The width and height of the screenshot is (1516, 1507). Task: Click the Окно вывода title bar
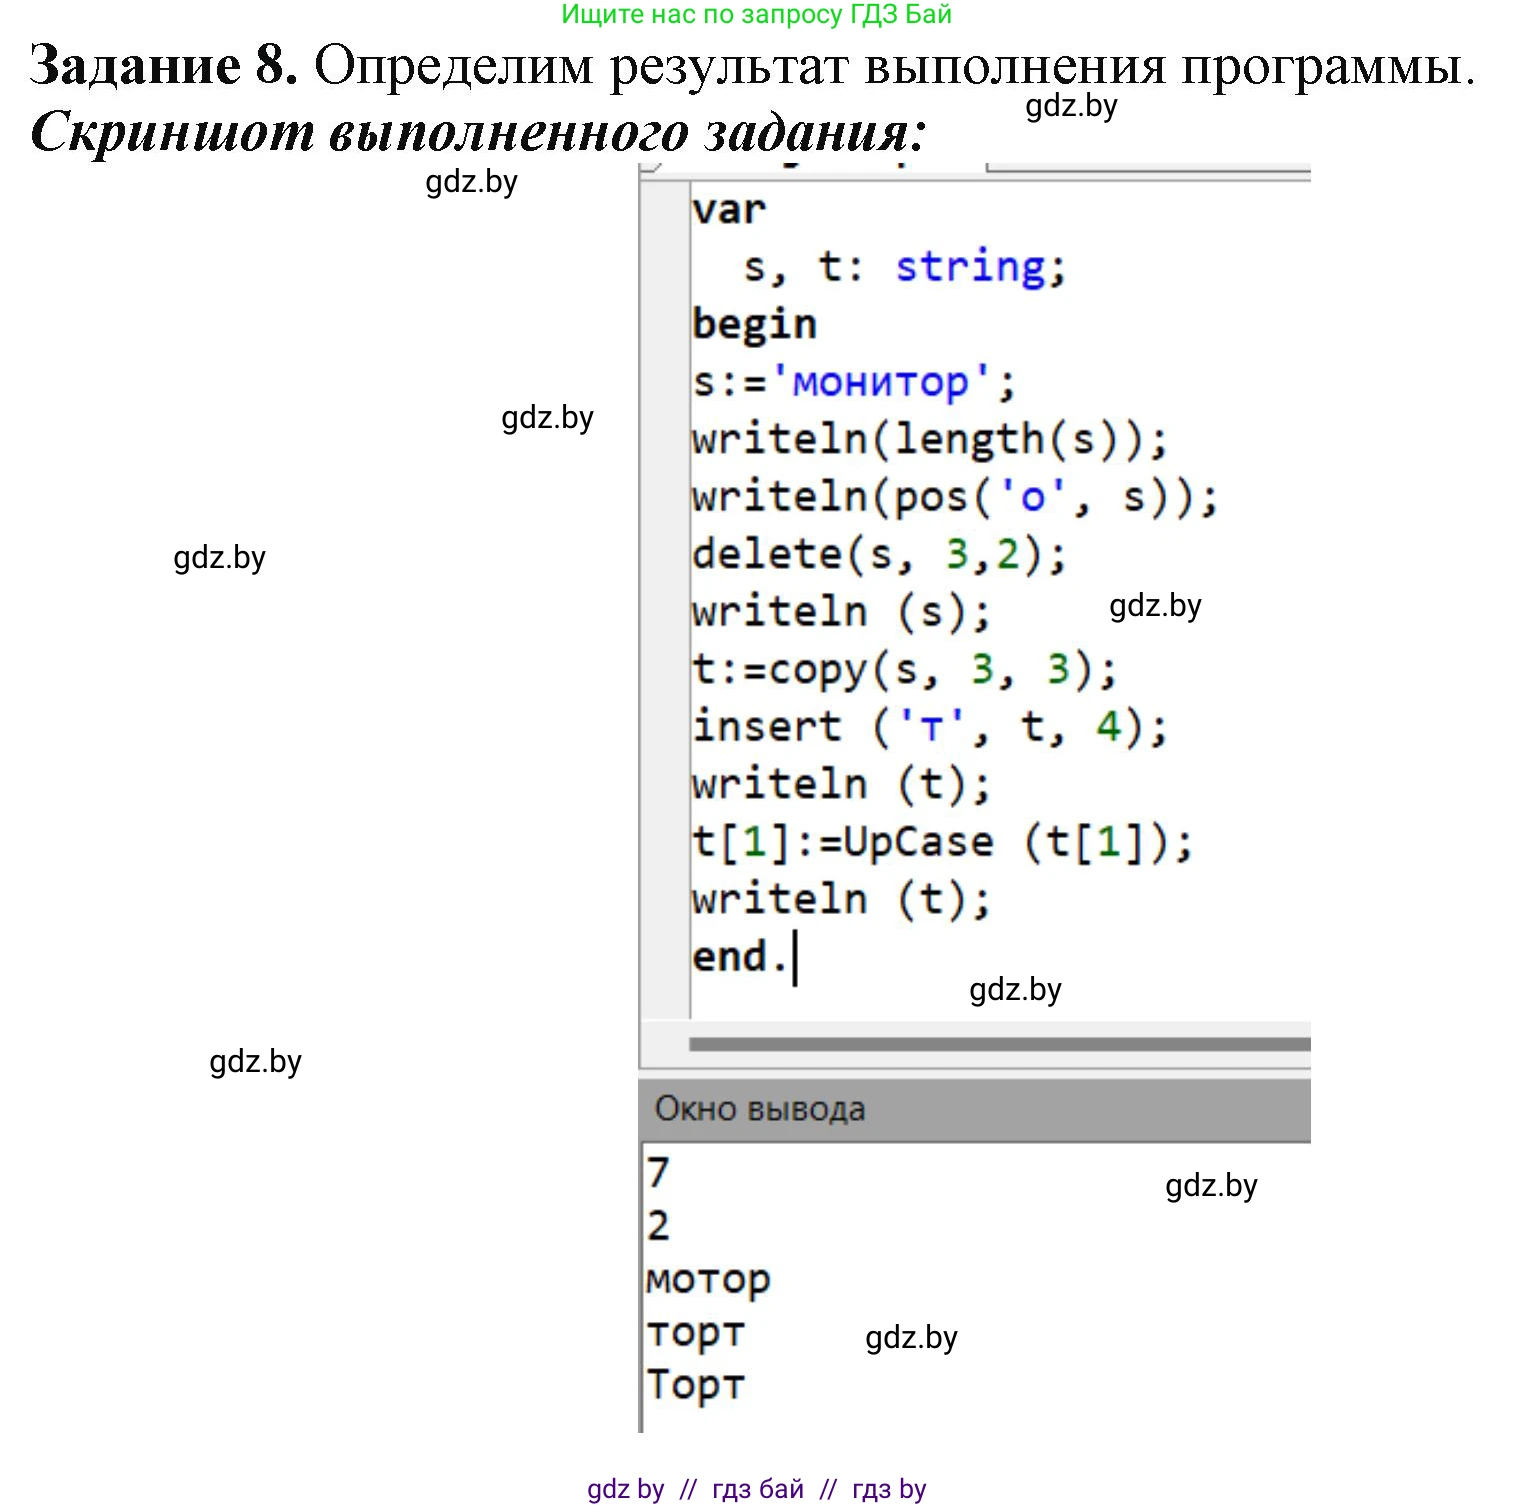tap(758, 1108)
